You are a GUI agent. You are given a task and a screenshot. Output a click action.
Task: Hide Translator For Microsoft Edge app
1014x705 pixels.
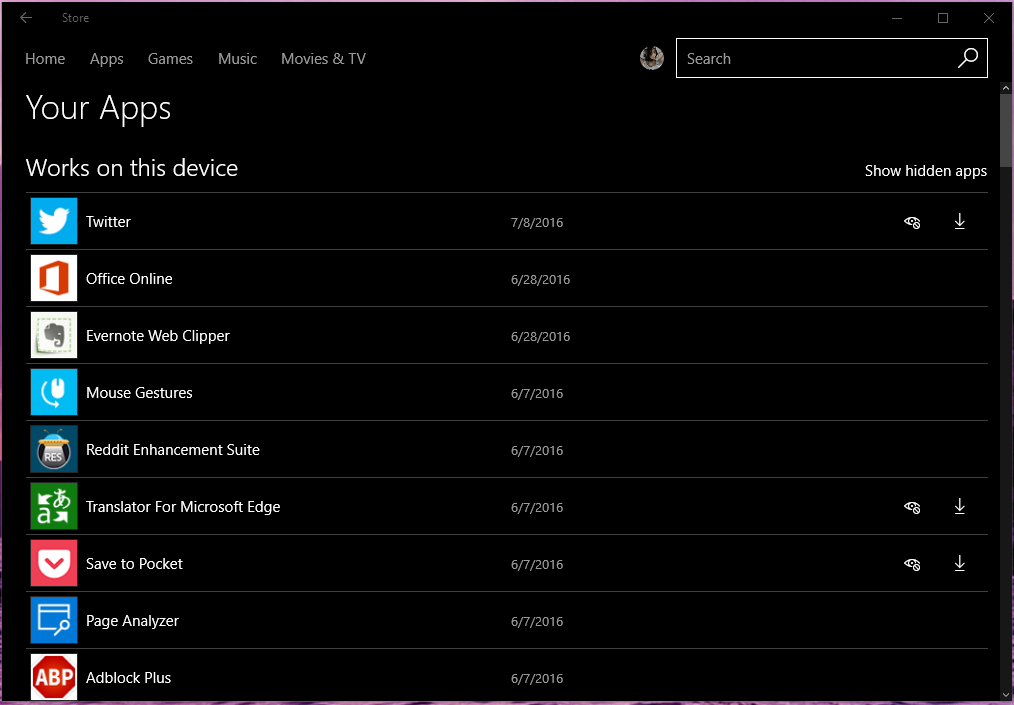tap(912, 507)
